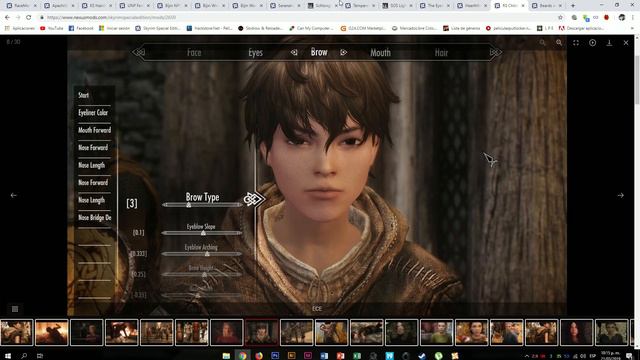Open the Chrome profile avatar
Viewport: 640px width, 360px height.
pos(622,18)
